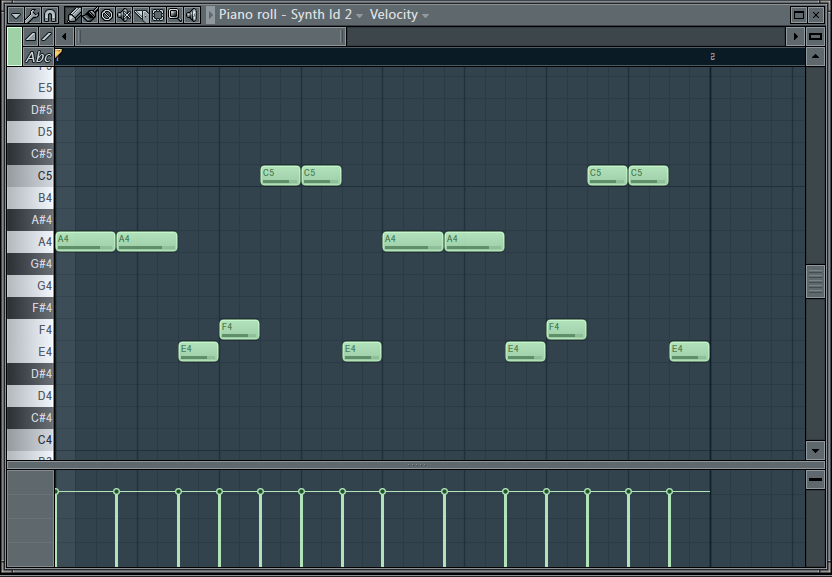
Task: Click the velocity panel minus button
Action: click(816, 480)
